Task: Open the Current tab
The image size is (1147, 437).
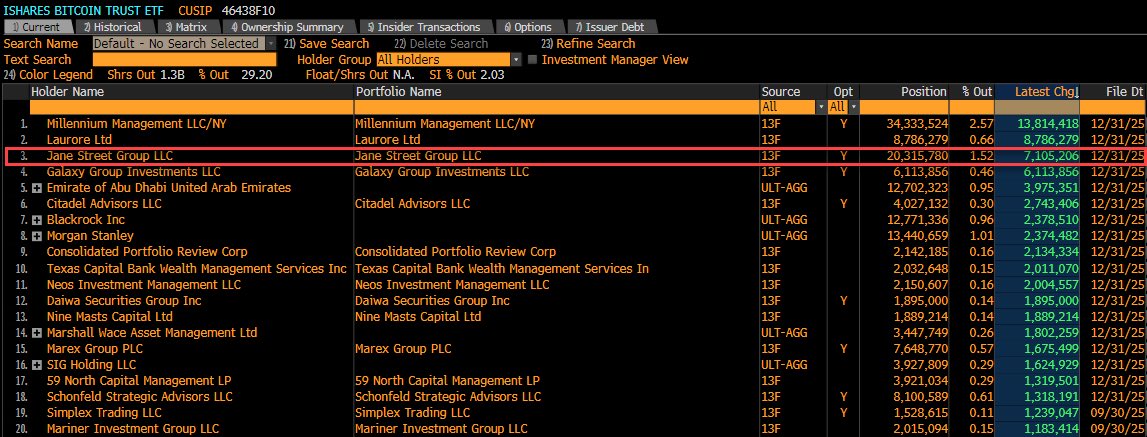Action: (x=38, y=27)
